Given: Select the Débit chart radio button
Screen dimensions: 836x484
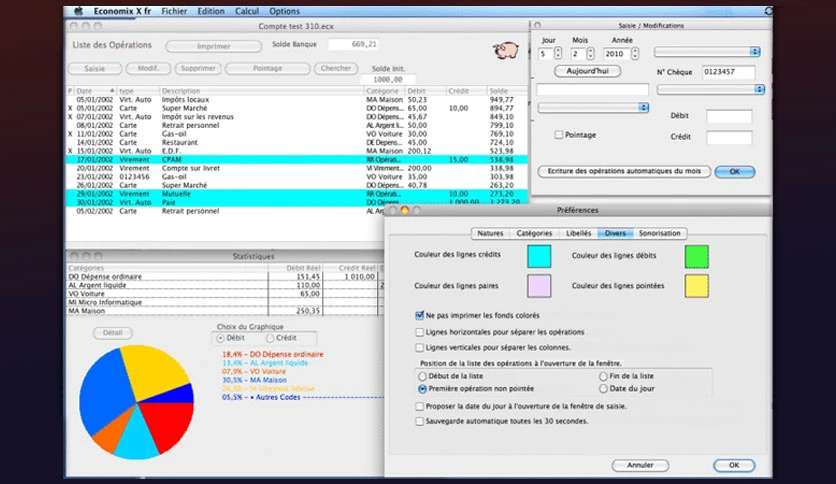Looking at the screenshot, I should coord(220,338).
